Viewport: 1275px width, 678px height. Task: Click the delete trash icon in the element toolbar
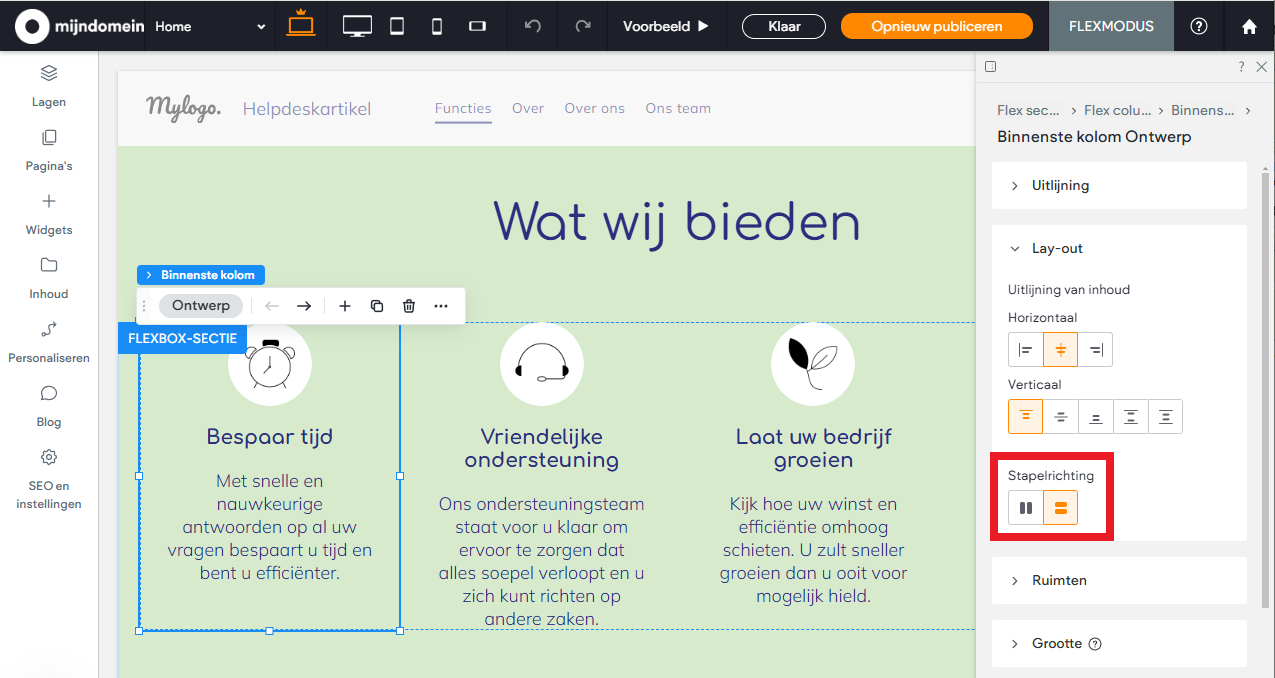pyautogui.click(x=409, y=305)
